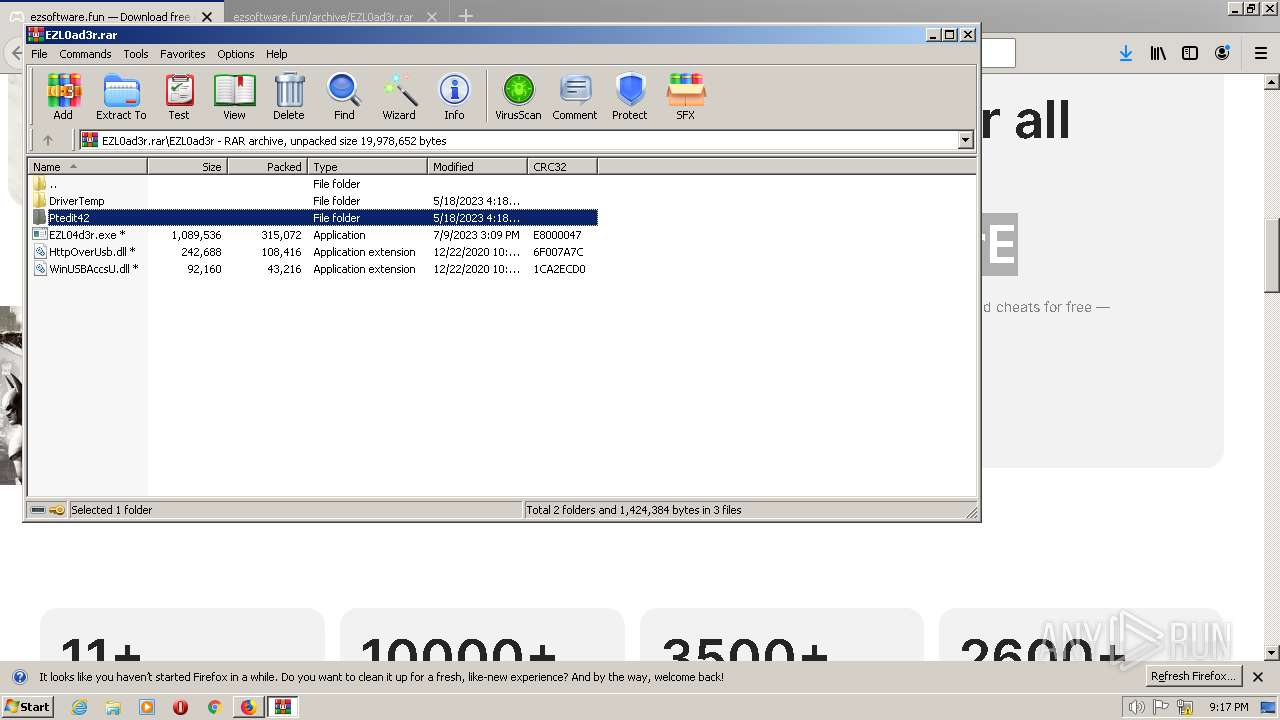Go up one folder level arrow
Image resolution: width=1280 pixels, height=720 pixels.
[x=47, y=140]
